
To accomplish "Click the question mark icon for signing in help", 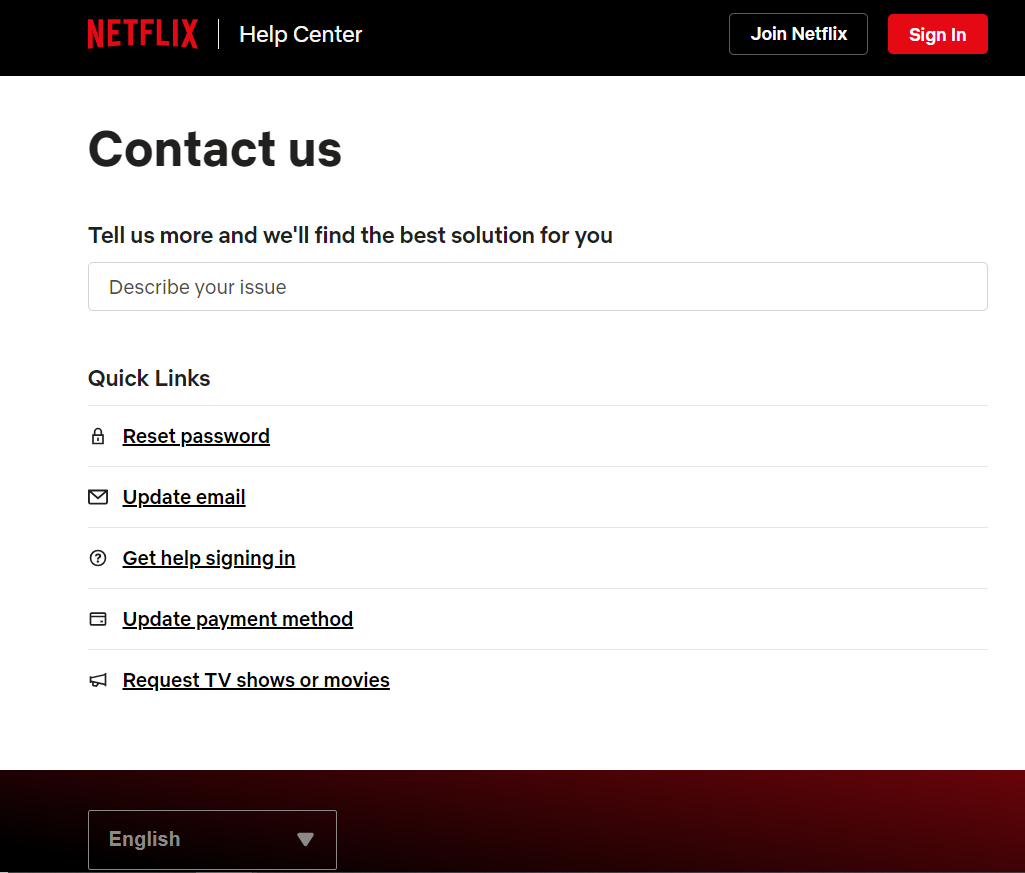I will tap(98, 557).
